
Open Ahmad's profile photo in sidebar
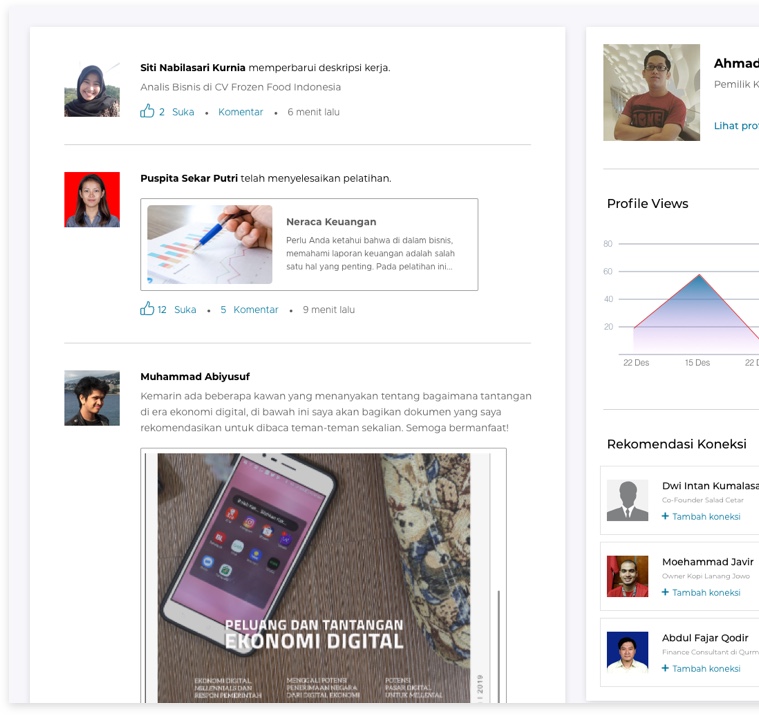click(x=652, y=92)
